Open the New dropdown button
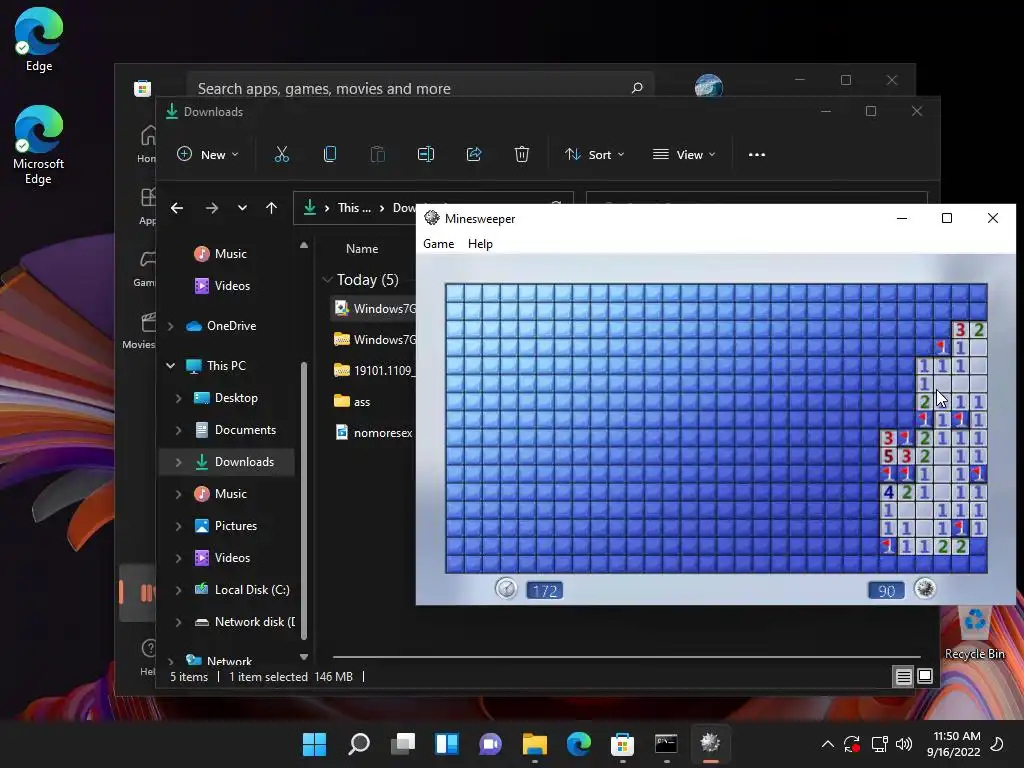This screenshot has height=768, width=1024. [207, 154]
